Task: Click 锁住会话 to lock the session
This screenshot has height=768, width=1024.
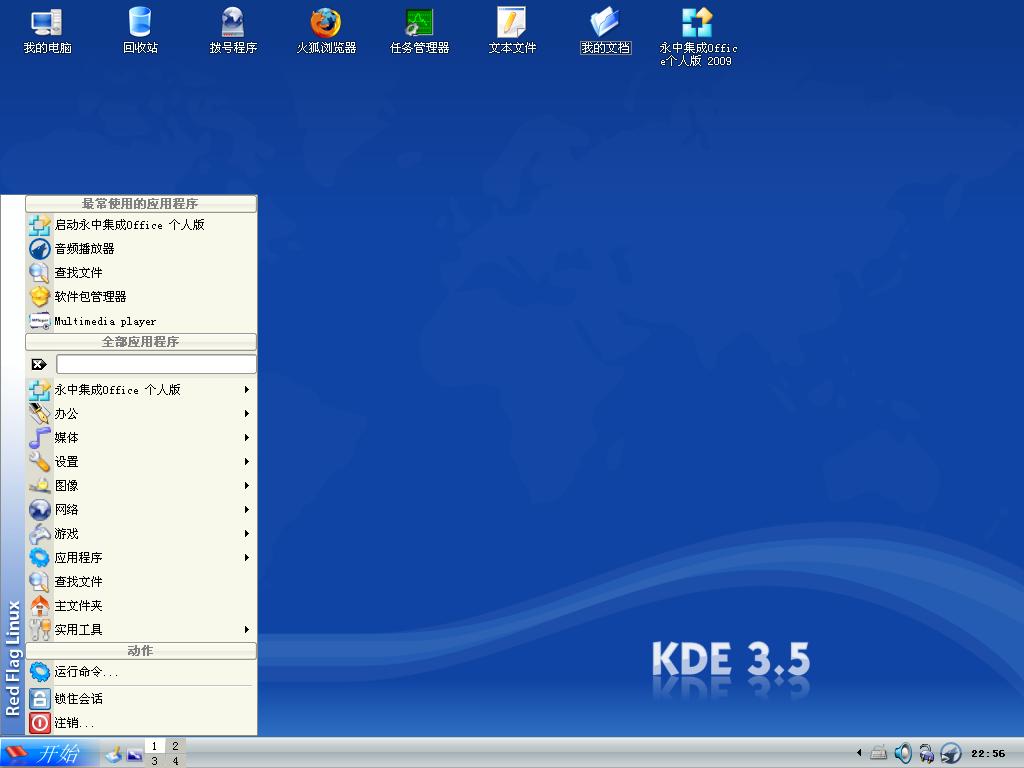Action: point(141,699)
